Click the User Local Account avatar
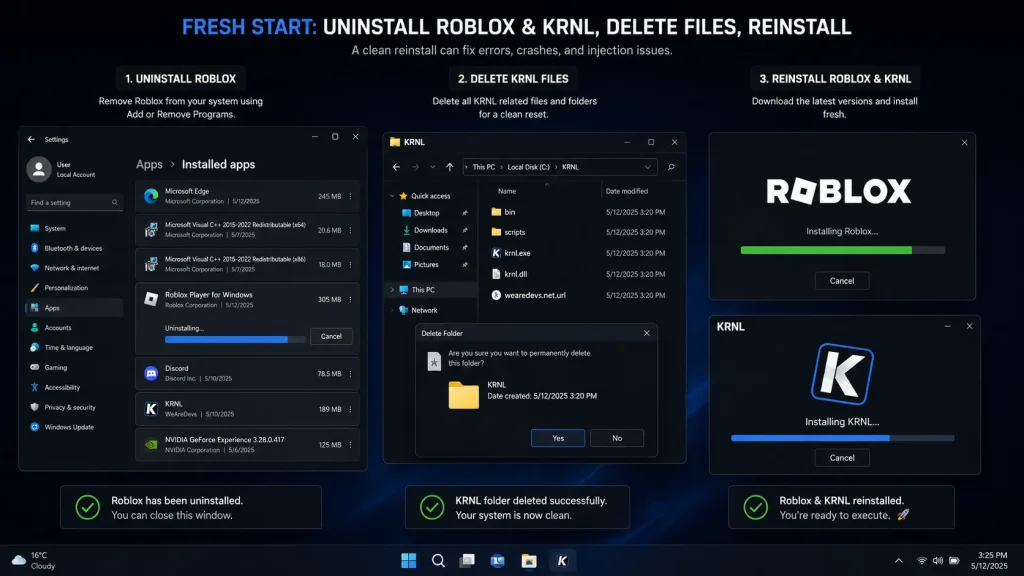This screenshot has height=576, width=1024. pos(39,169)
